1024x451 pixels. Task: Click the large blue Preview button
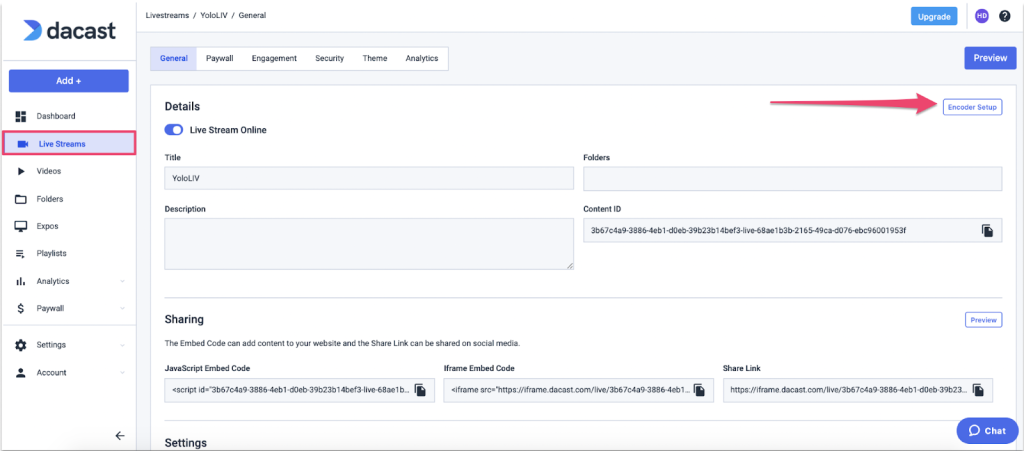pos(990,58)
